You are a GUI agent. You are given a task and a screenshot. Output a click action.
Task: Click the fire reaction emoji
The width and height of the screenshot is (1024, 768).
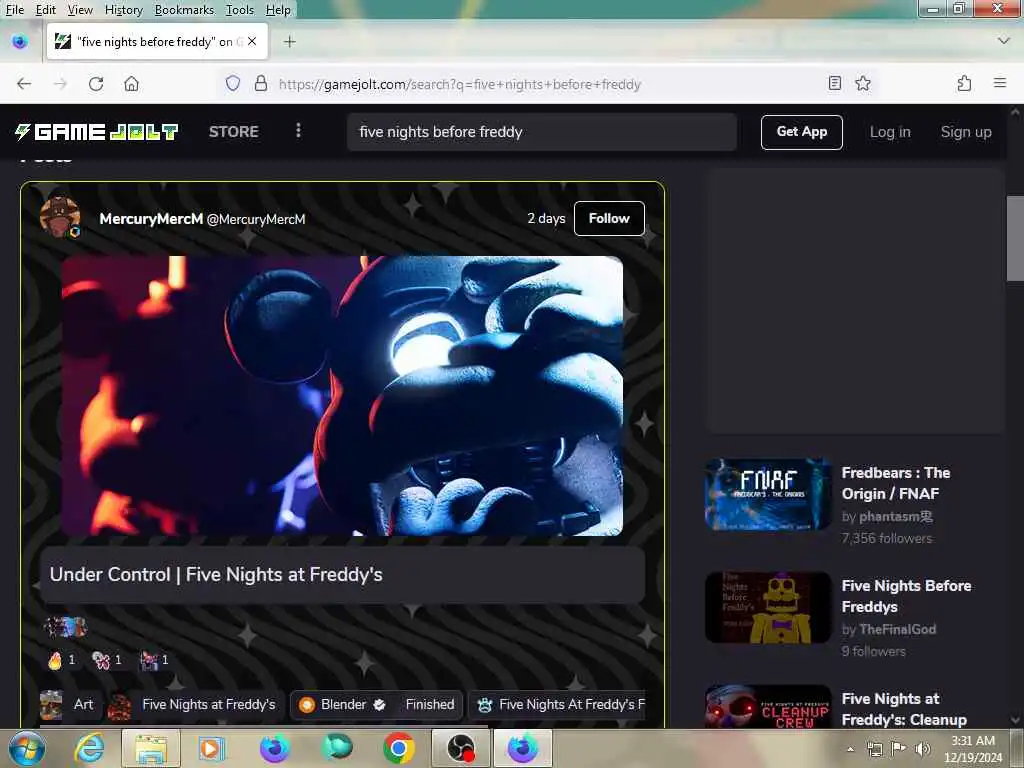55,660
